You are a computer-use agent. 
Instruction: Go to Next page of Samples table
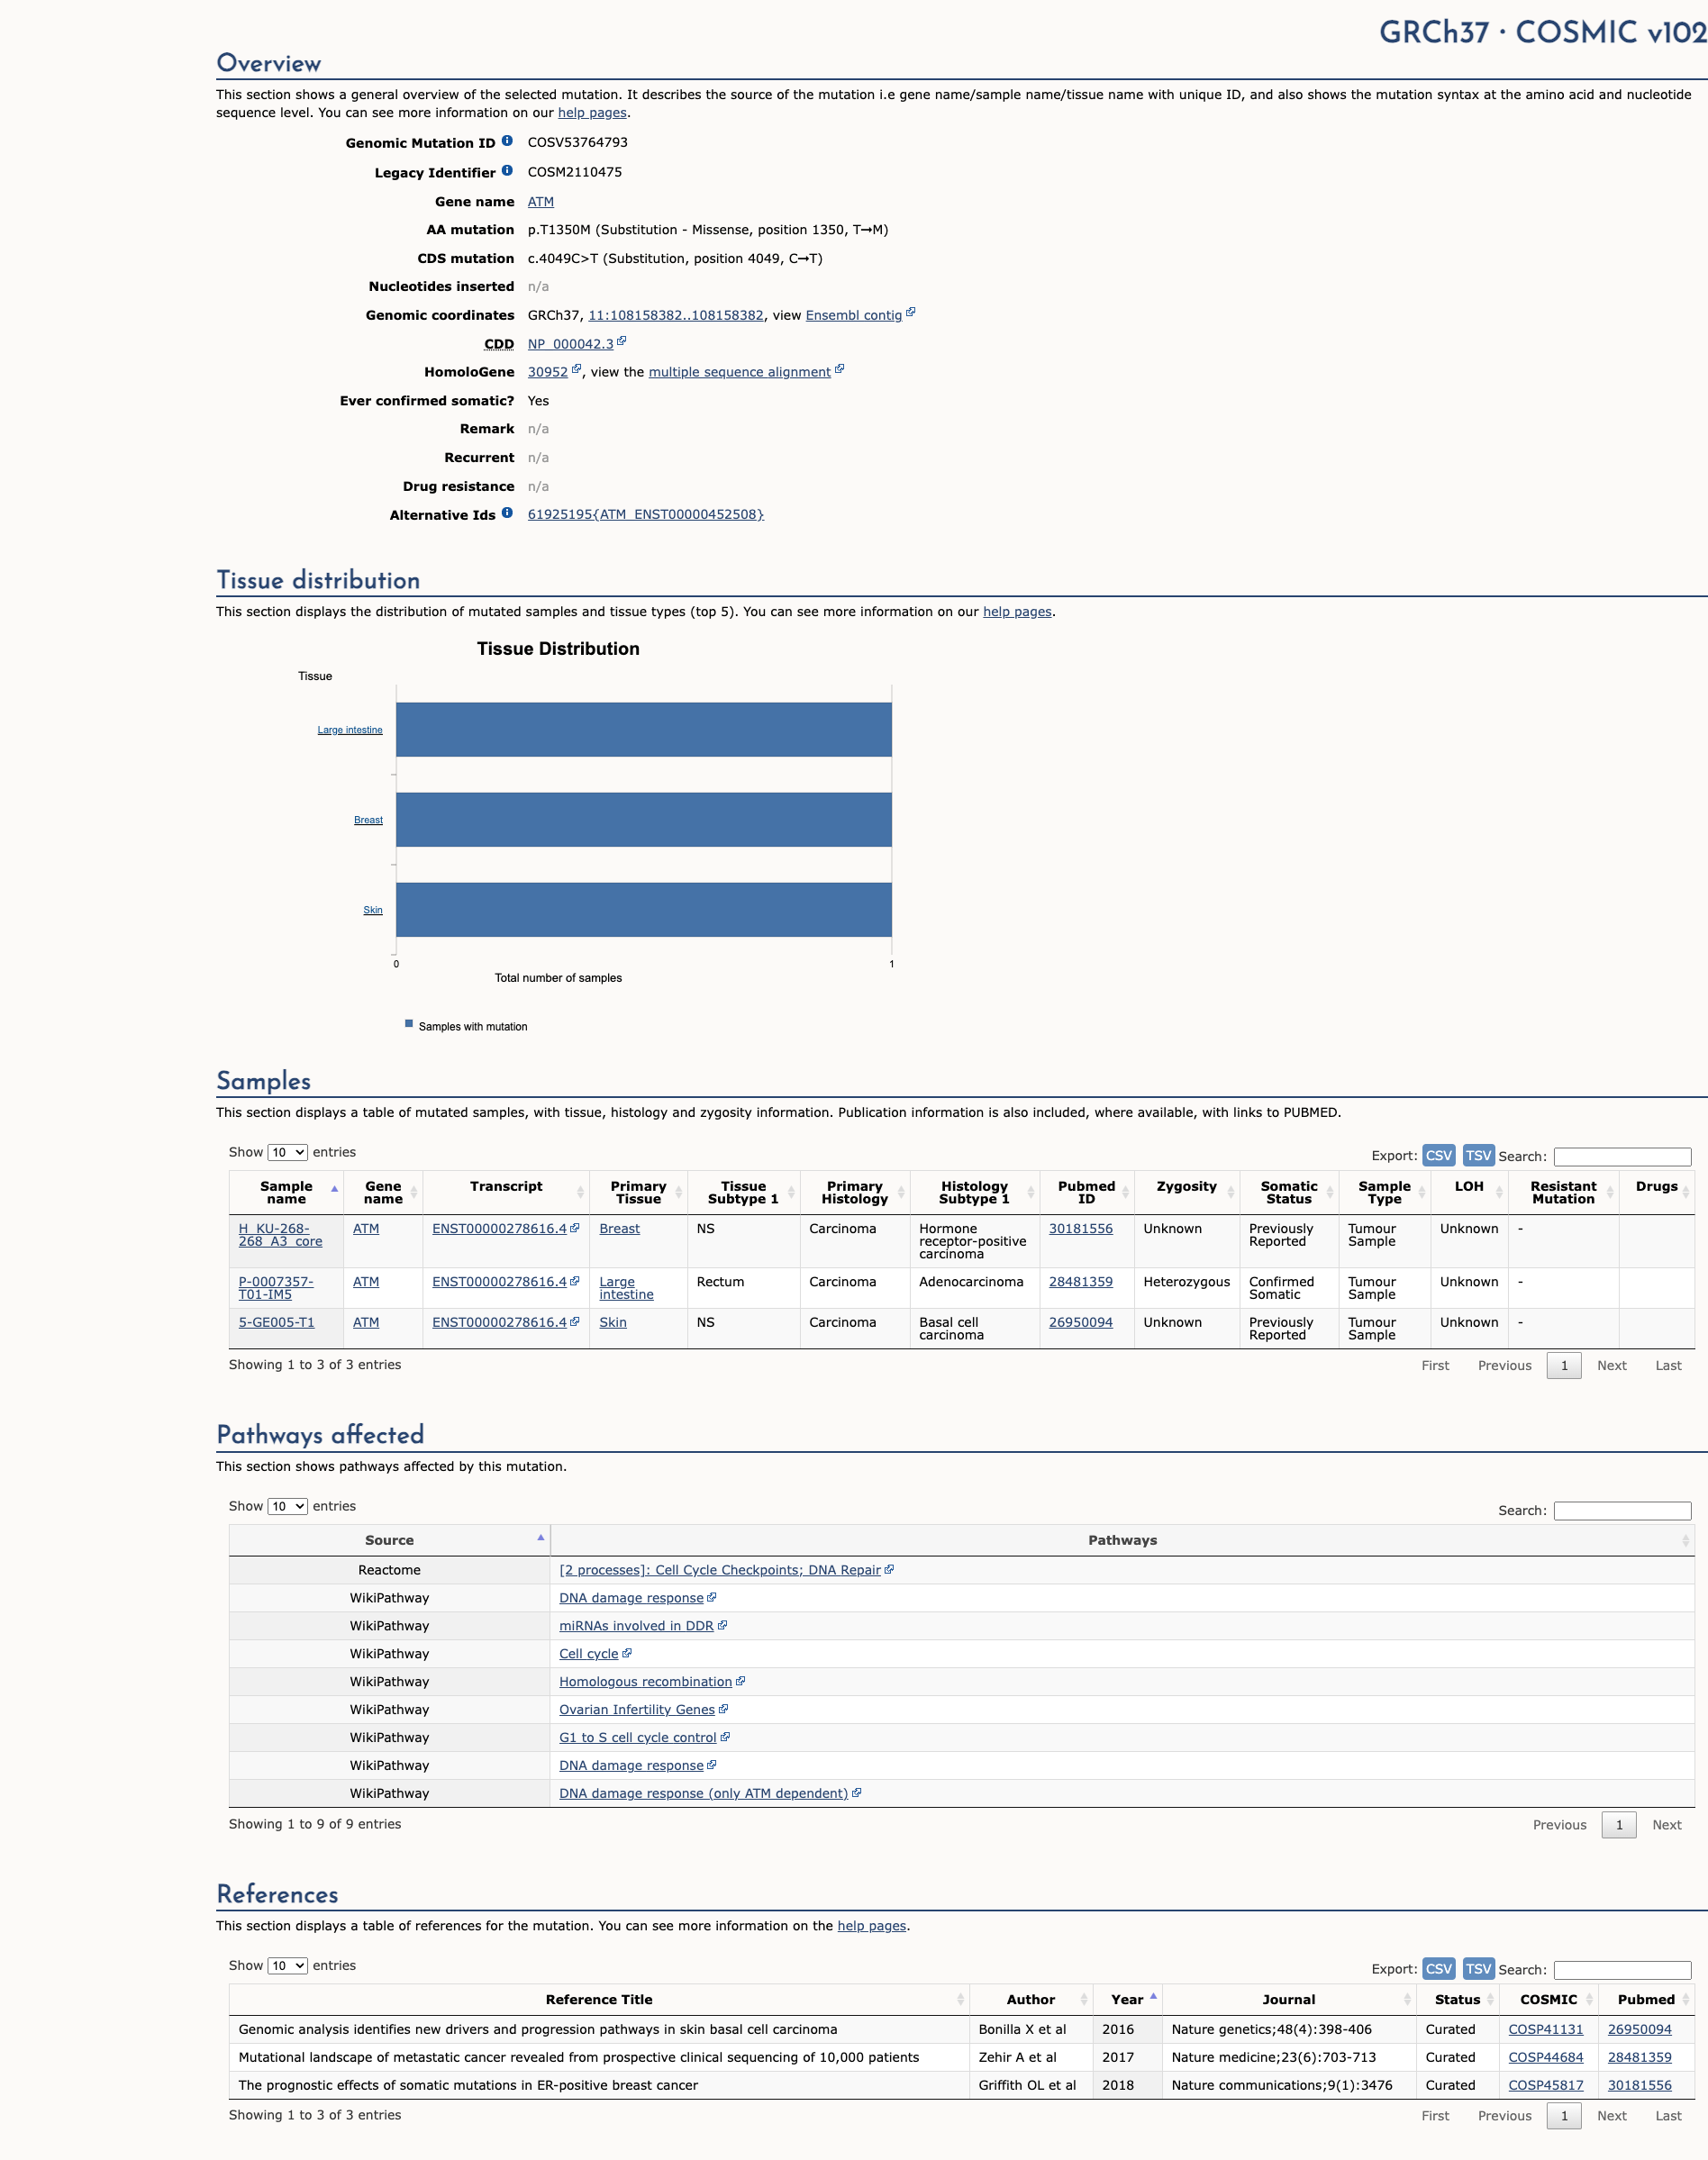click(1611, 1365)
